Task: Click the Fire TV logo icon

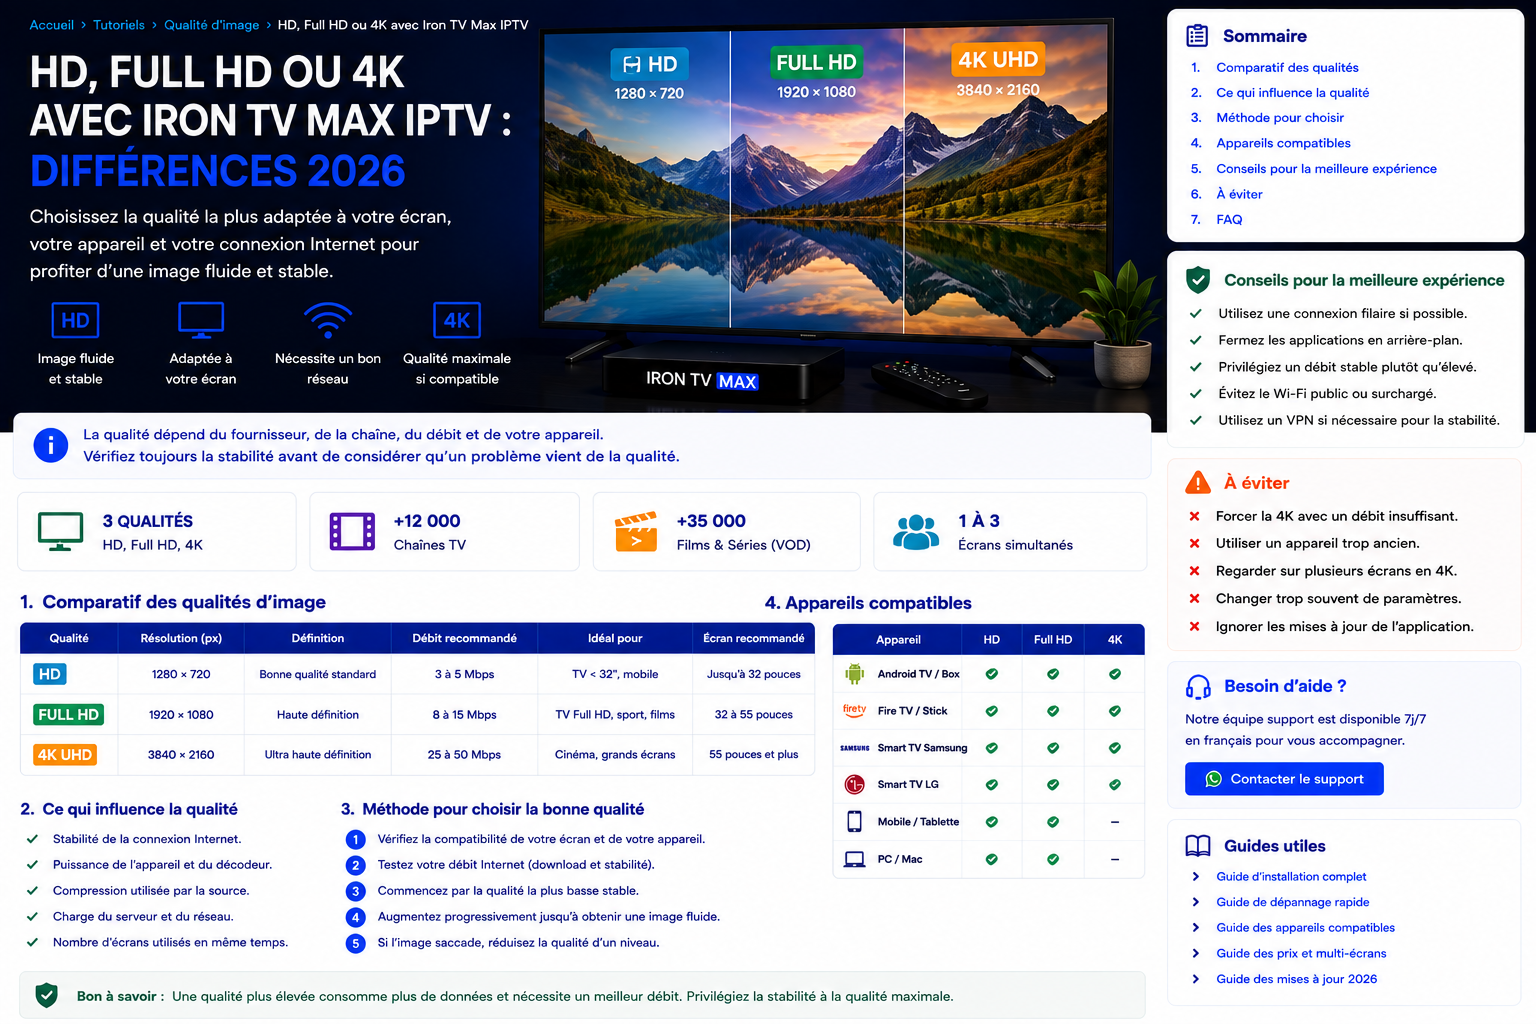Action: 854,710
